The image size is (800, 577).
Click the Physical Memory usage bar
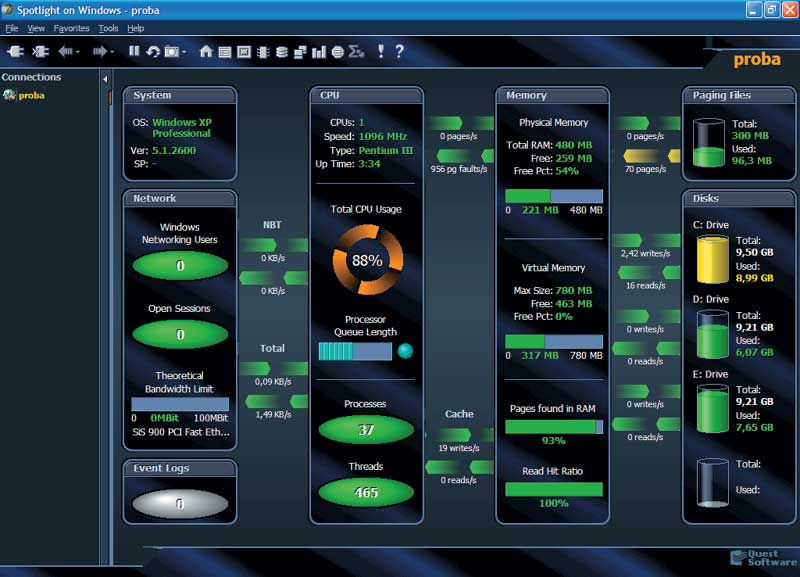click(x=554, y=196)
